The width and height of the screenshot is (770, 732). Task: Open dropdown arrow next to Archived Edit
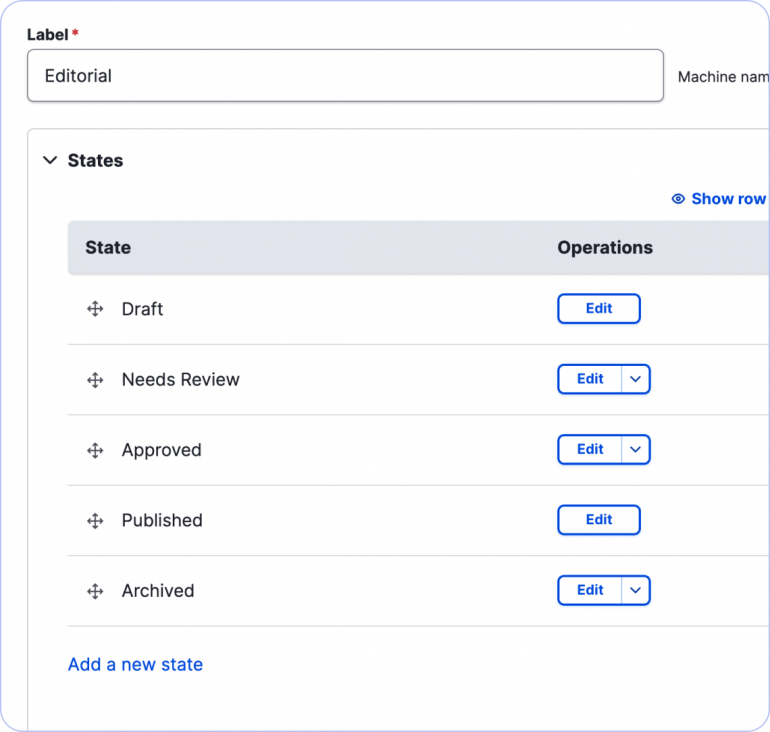click(635, 590)
